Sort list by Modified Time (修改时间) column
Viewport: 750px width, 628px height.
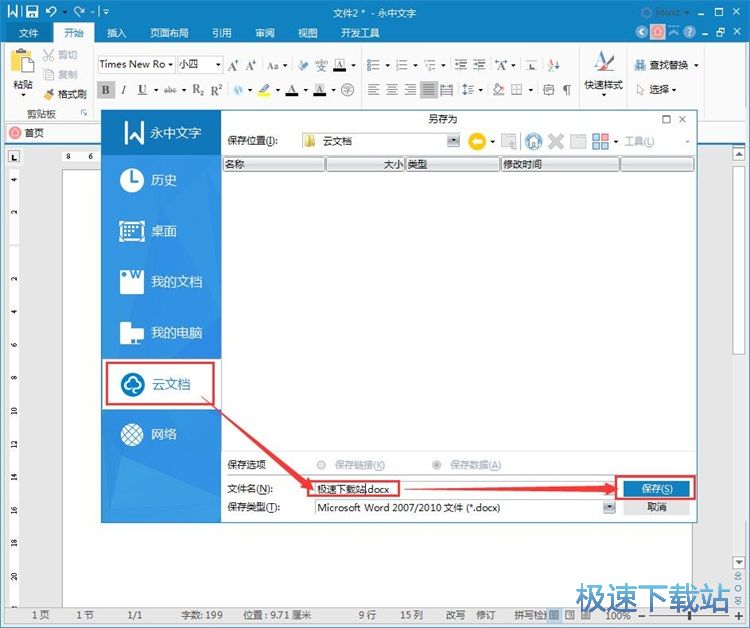point(560,164)
